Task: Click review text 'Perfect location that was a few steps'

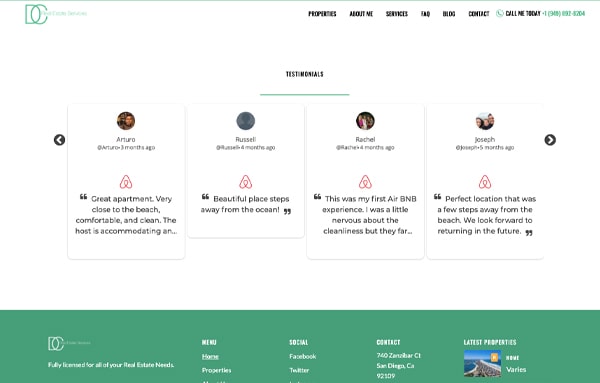Action: tap(485, 215)
